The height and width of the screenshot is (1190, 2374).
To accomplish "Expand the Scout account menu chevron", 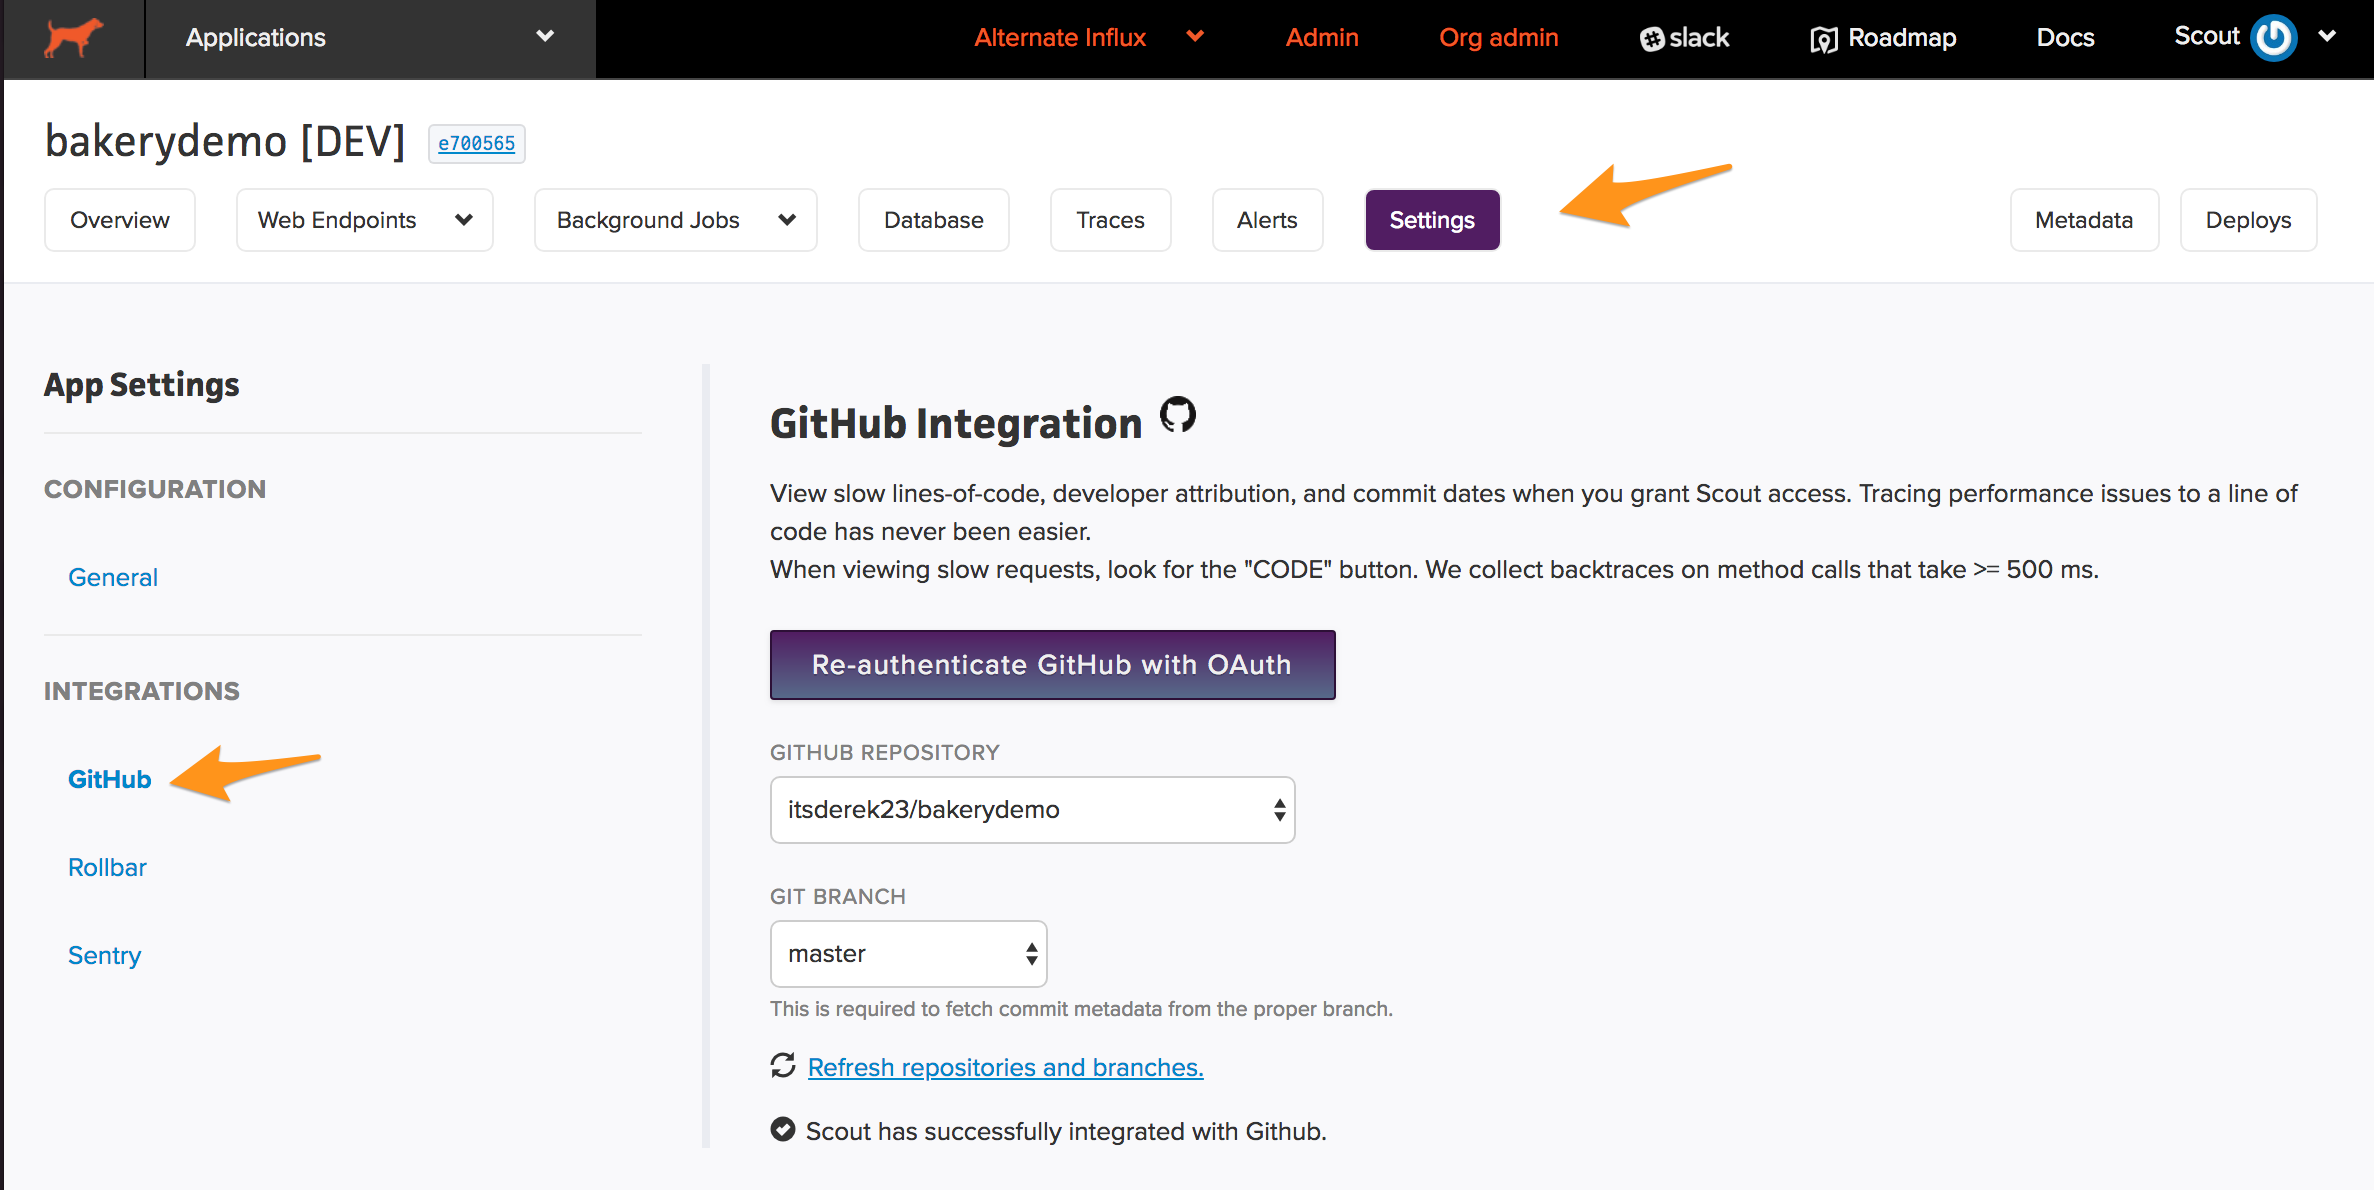I will 2327,36.
